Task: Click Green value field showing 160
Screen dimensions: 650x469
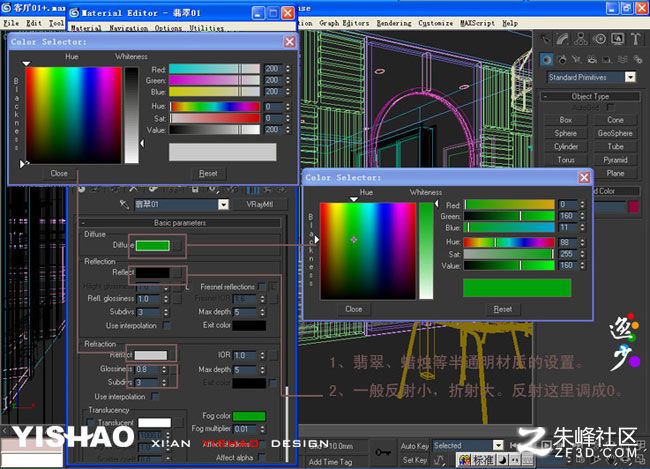Action: tap(567, 216)
